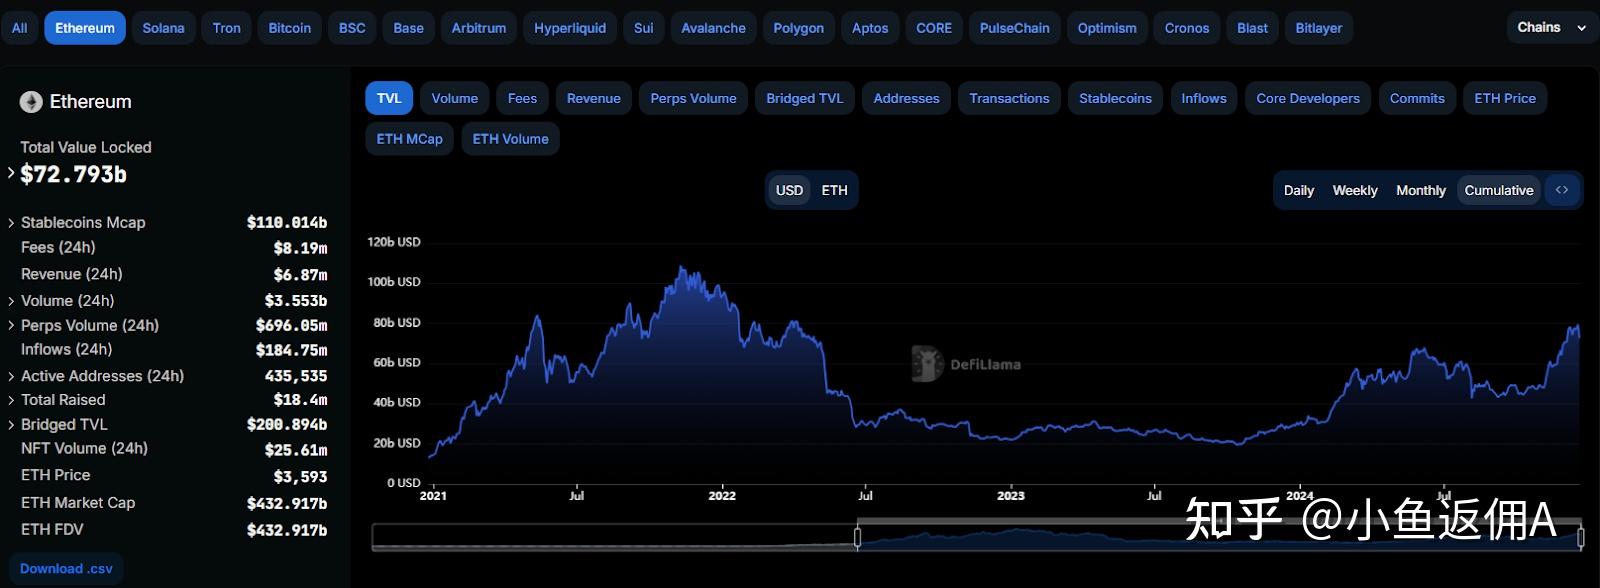Select the PulseChain chain tab

[1015, 28]
